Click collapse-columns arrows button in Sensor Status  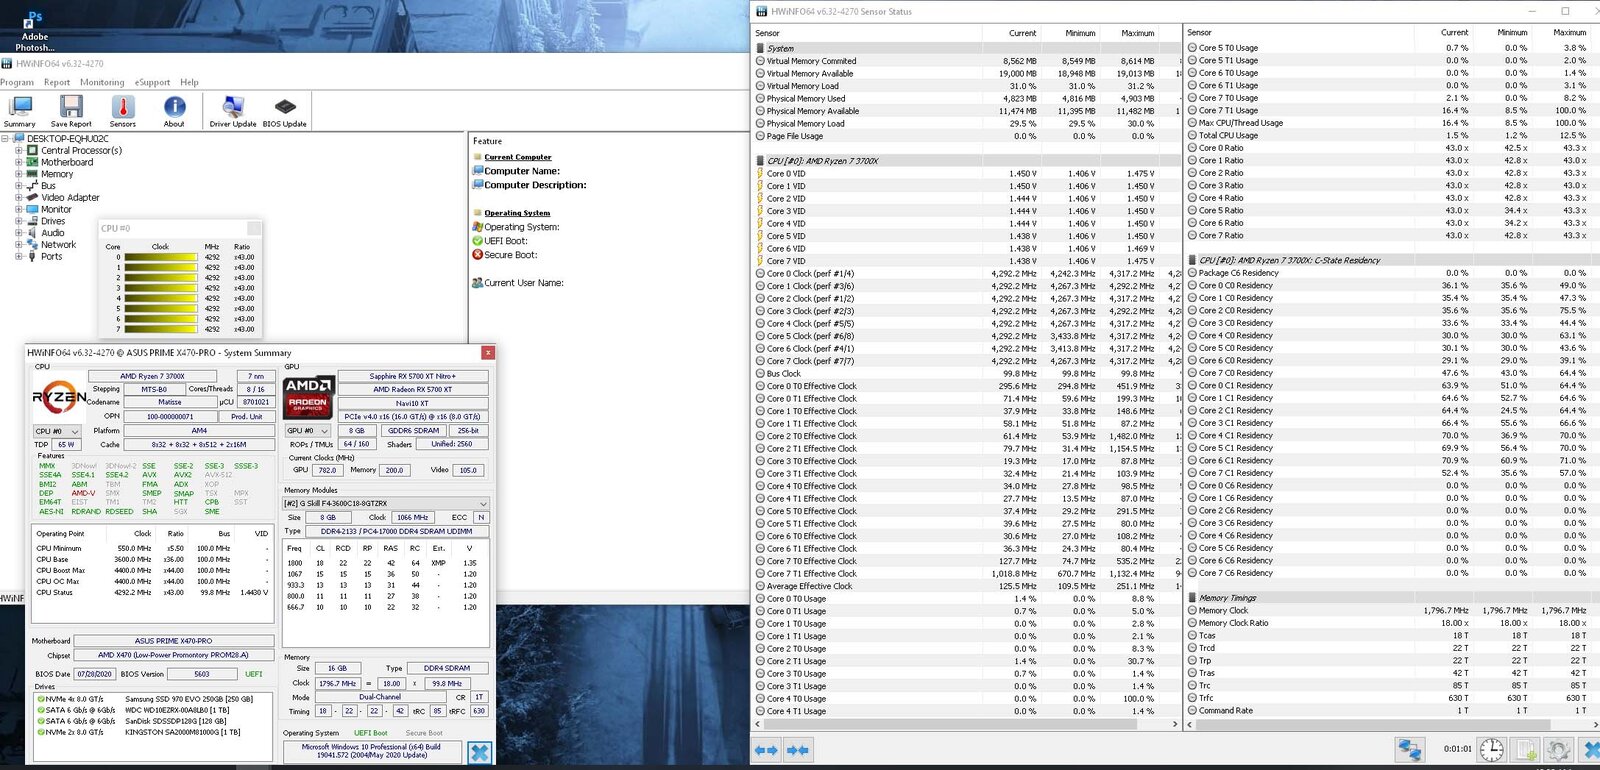(x=798, y=749)
